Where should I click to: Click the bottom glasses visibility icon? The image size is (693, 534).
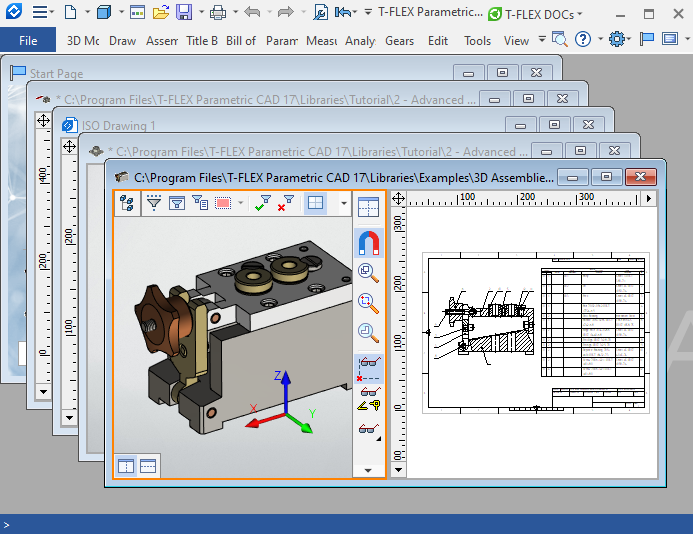369,428
